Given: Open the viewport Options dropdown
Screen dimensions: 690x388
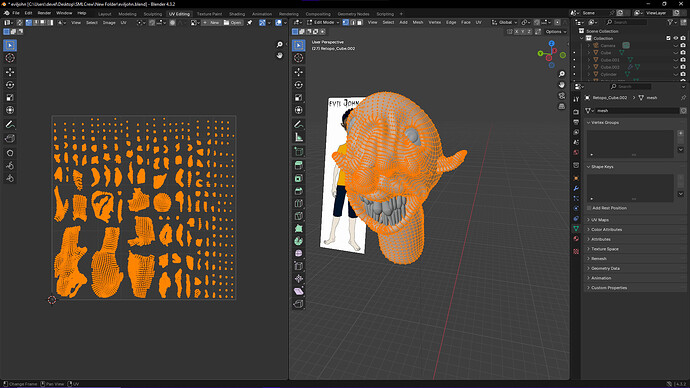Looking at the screenshot, I should point(556,32).
